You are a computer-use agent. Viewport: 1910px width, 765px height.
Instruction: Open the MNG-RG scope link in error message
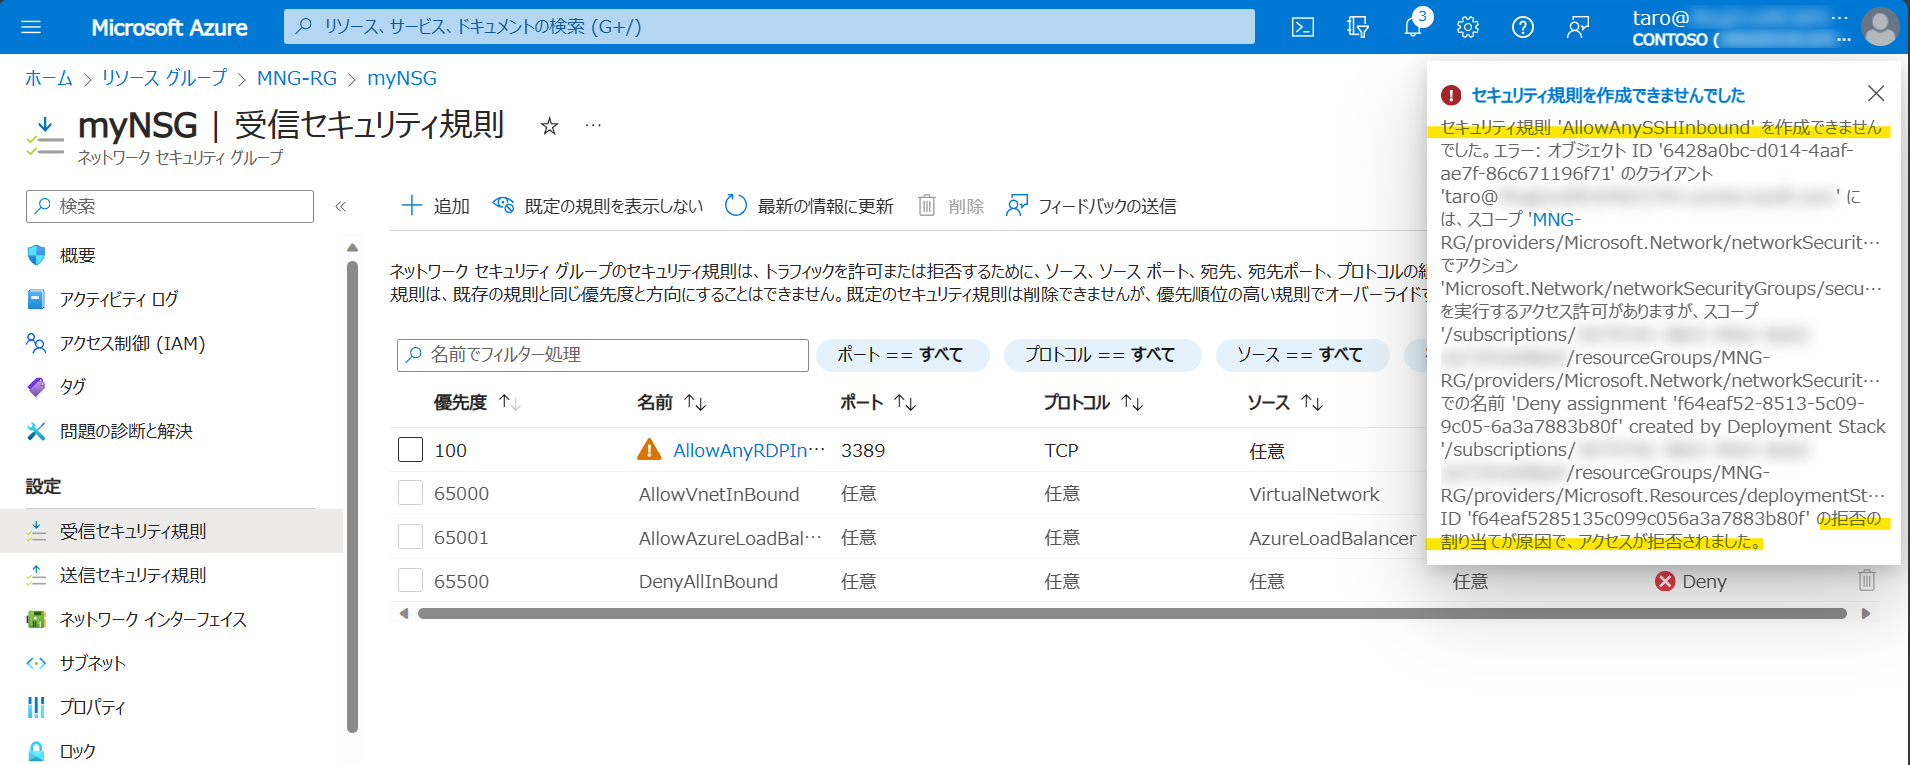pyautogui.click(x=1554, y=220)
